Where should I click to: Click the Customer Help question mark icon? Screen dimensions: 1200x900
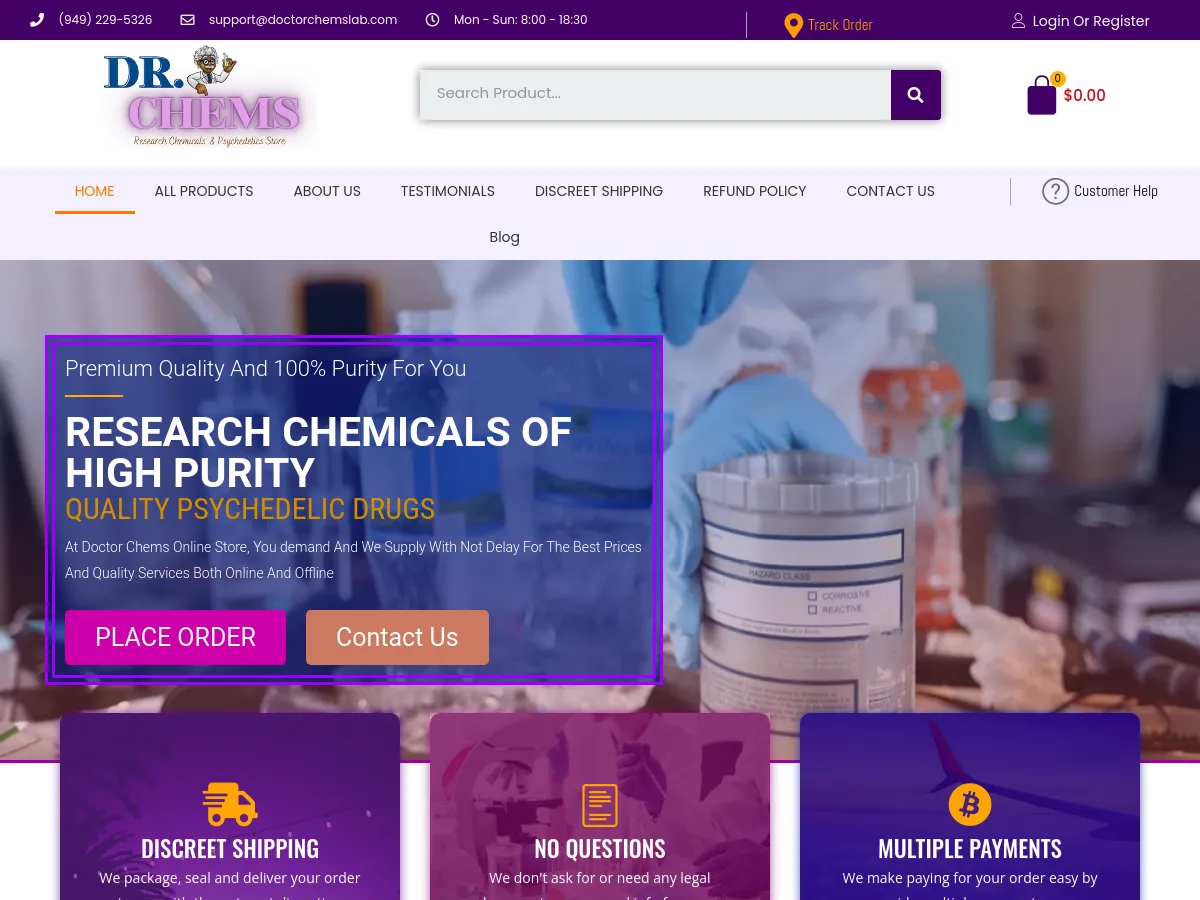click(x=1055, y=191)
